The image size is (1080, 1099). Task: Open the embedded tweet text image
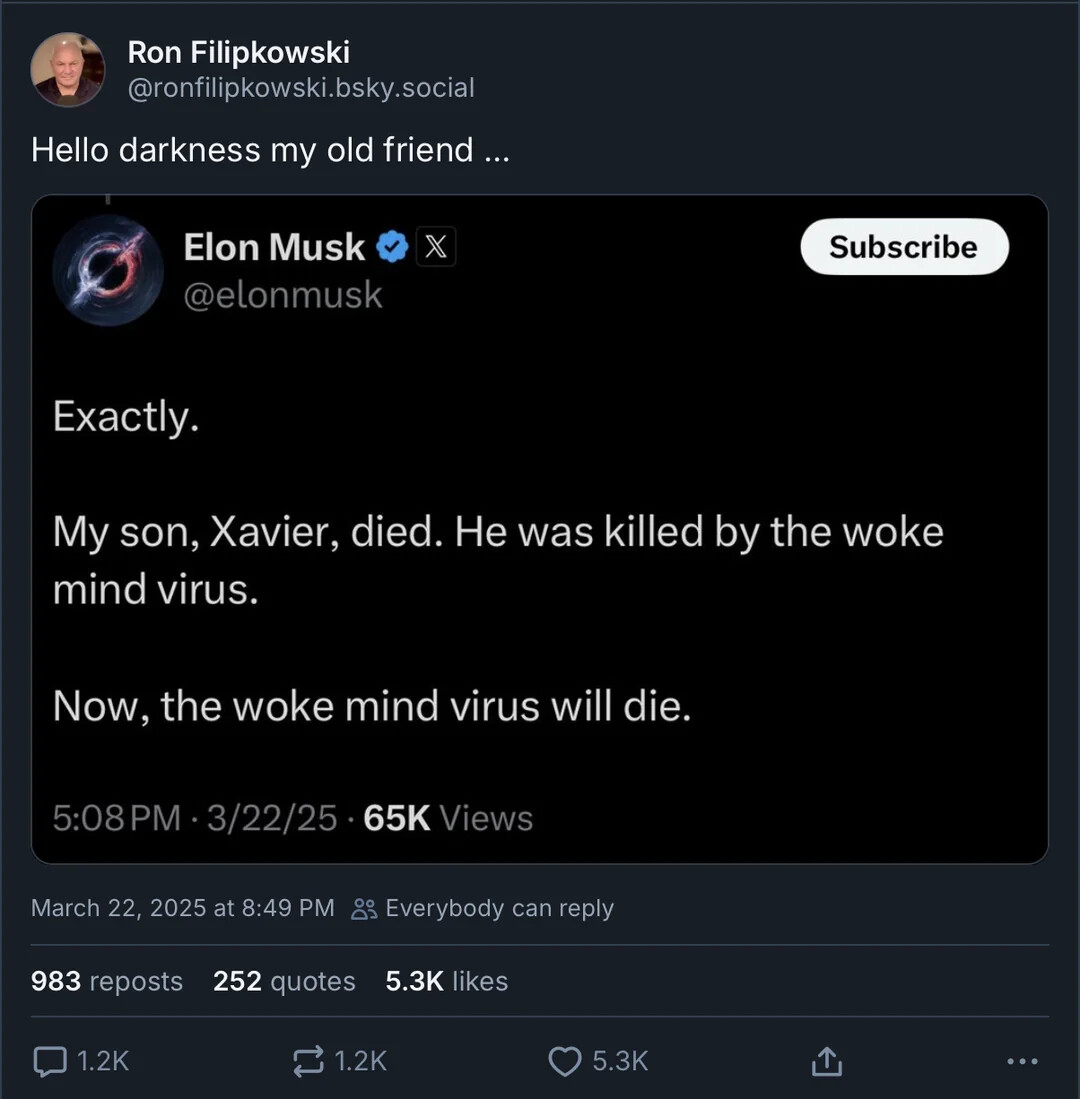tap(540, 530)
